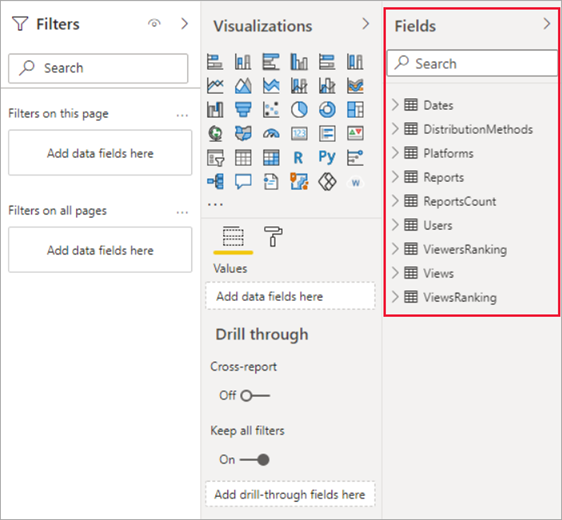Select the custom W visual

[x=355, y=183]
